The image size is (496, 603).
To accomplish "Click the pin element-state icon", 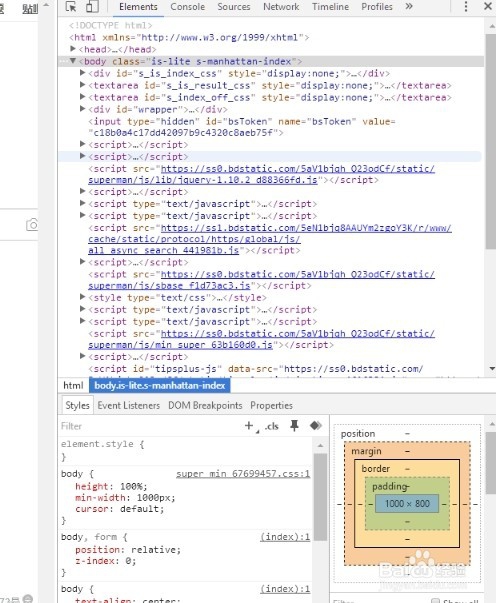I will click(x=294, y=426).
